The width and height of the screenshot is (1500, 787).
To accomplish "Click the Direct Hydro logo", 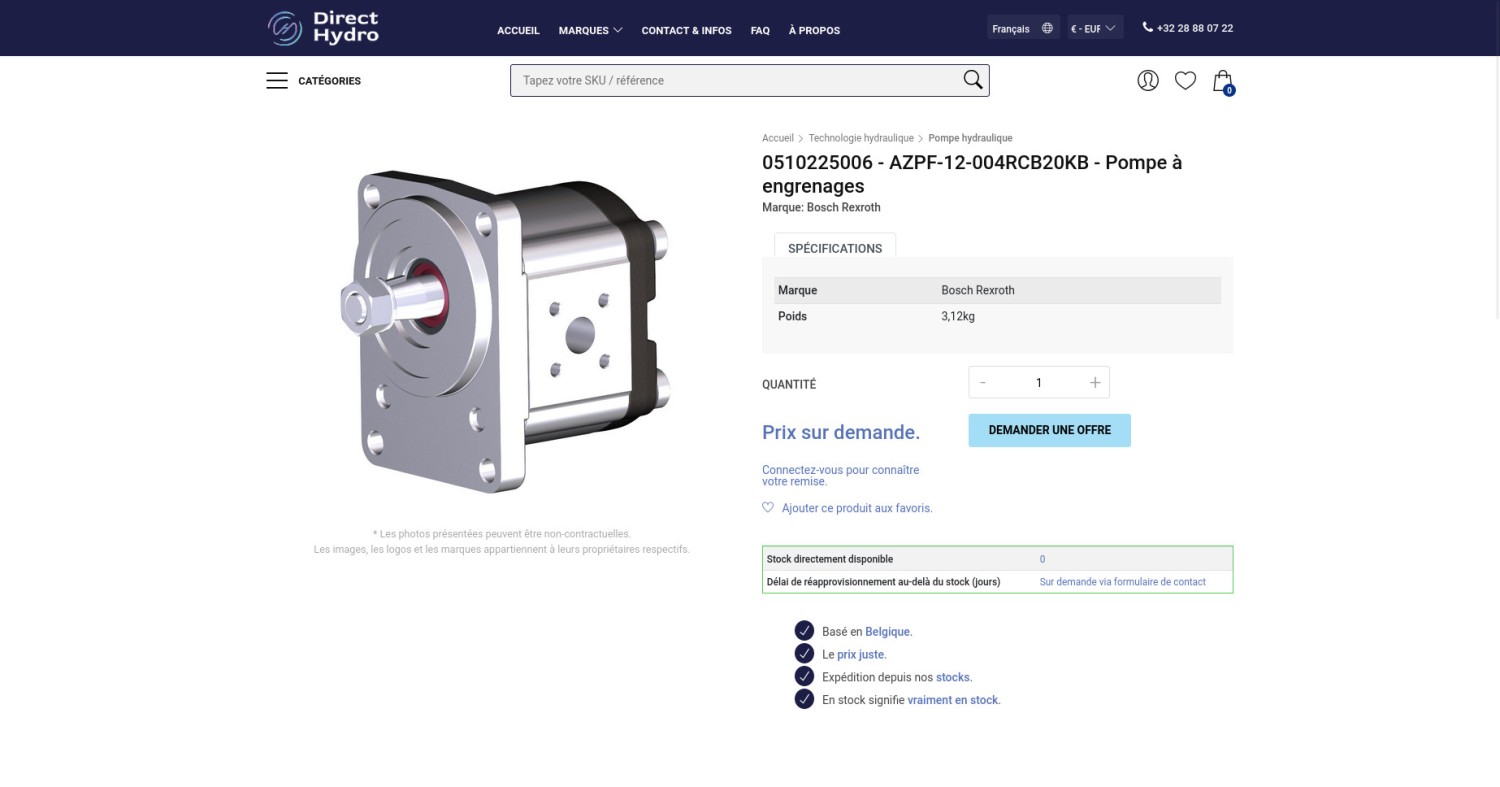I will pos(323,28).
